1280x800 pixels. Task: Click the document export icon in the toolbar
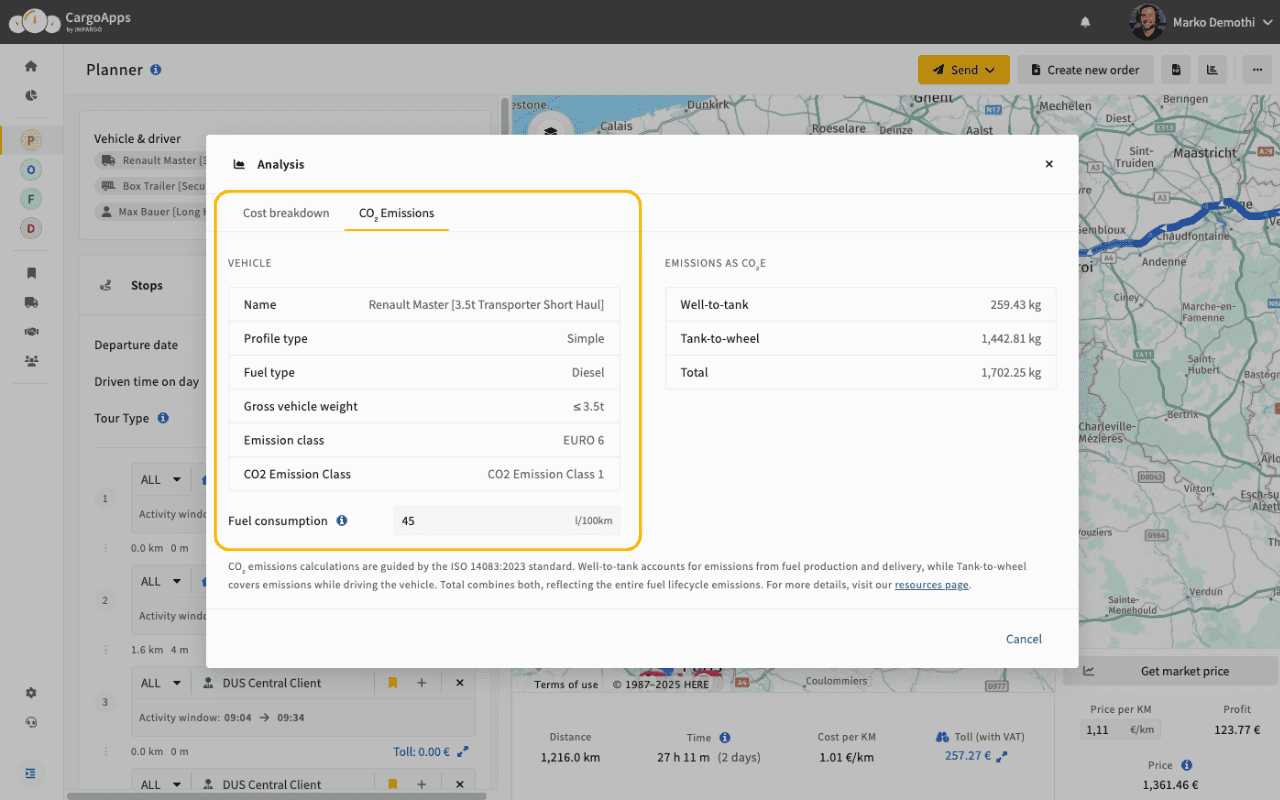(x=1176, y=69)
